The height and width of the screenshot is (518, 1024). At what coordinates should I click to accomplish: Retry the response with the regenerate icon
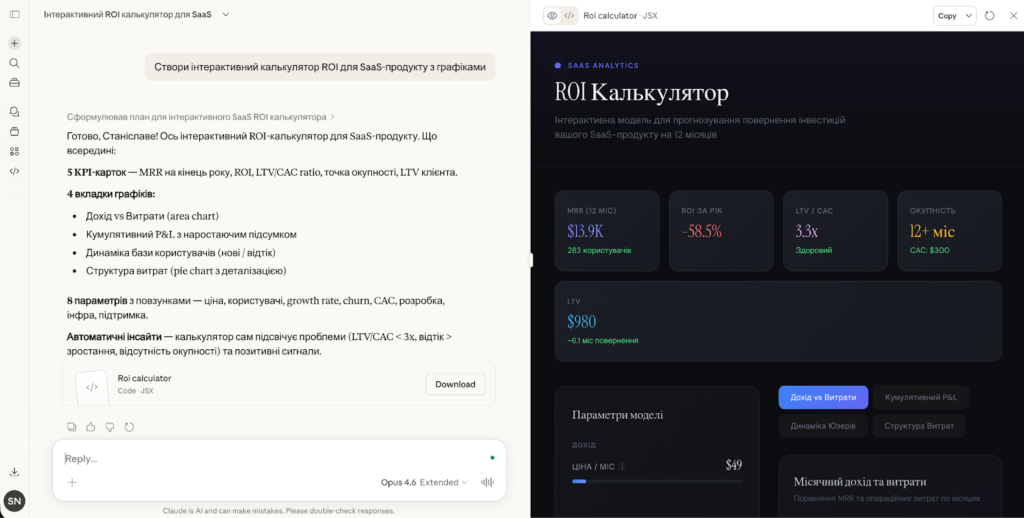click(x=129, y=427)
